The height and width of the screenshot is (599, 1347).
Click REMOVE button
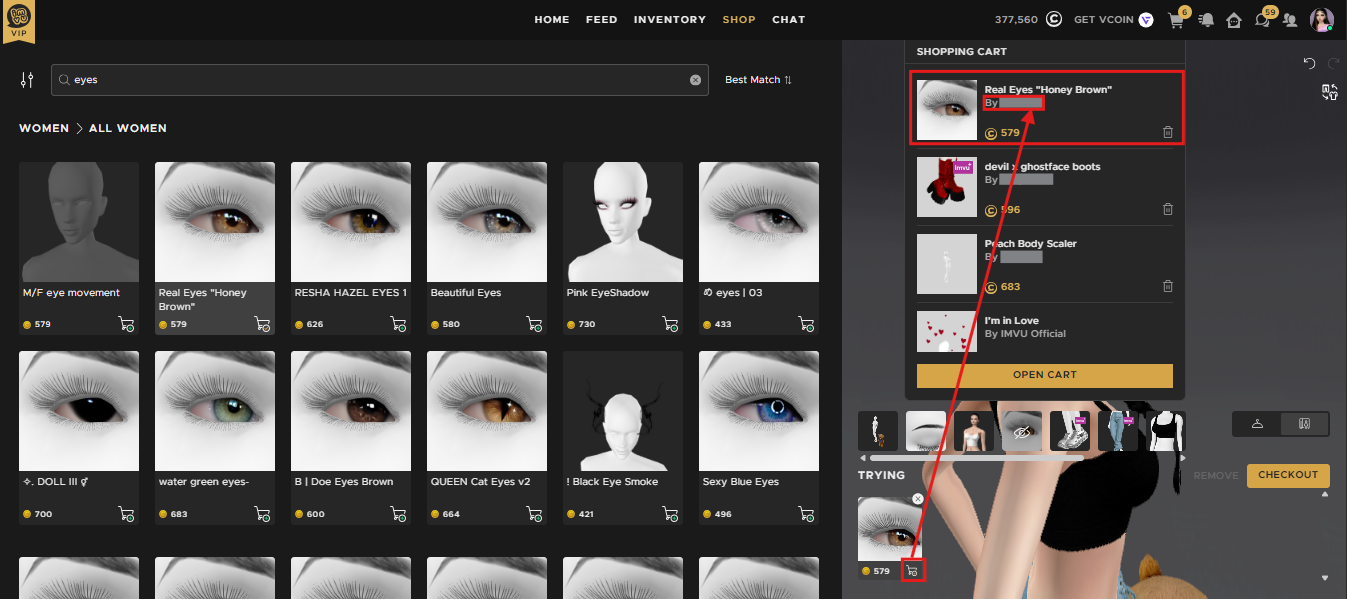(x=1215, y=476)
